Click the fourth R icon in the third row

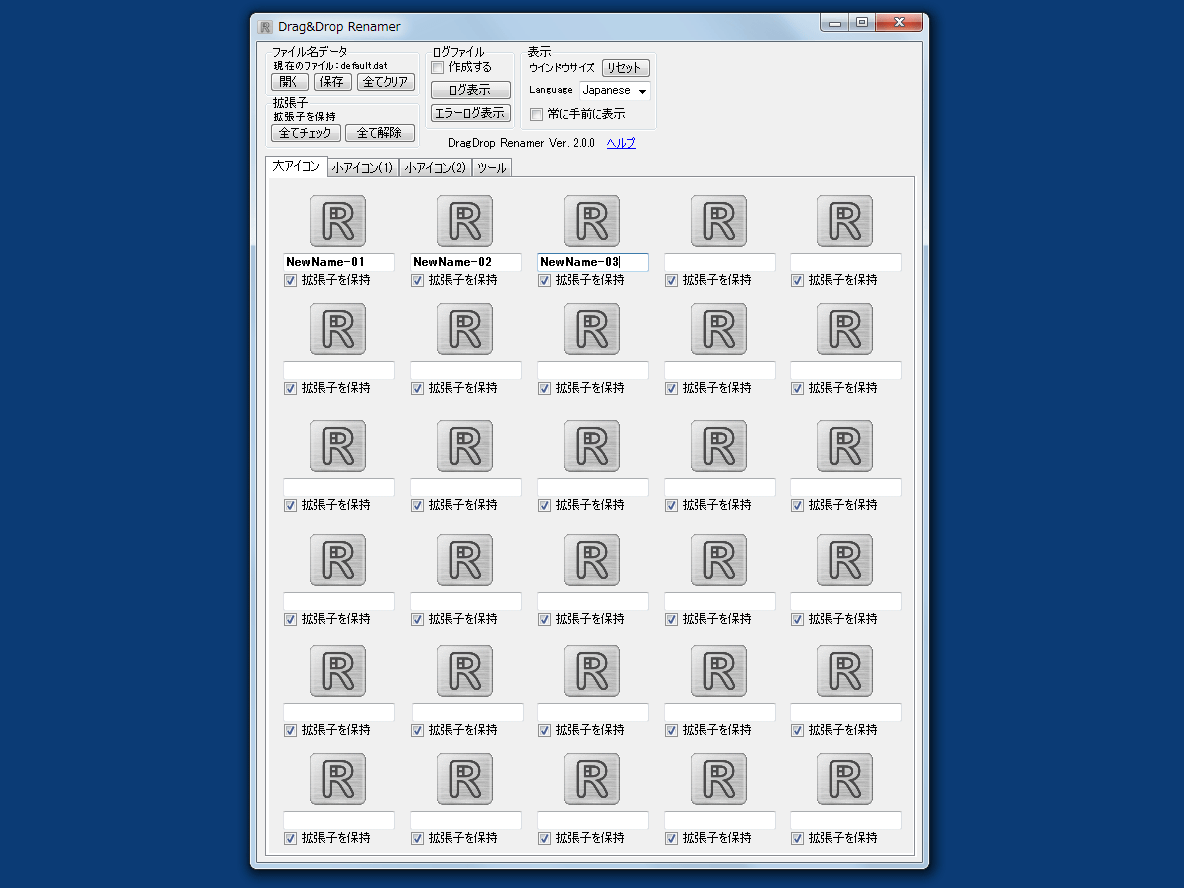pyautogui.click(x=718, y=446)
